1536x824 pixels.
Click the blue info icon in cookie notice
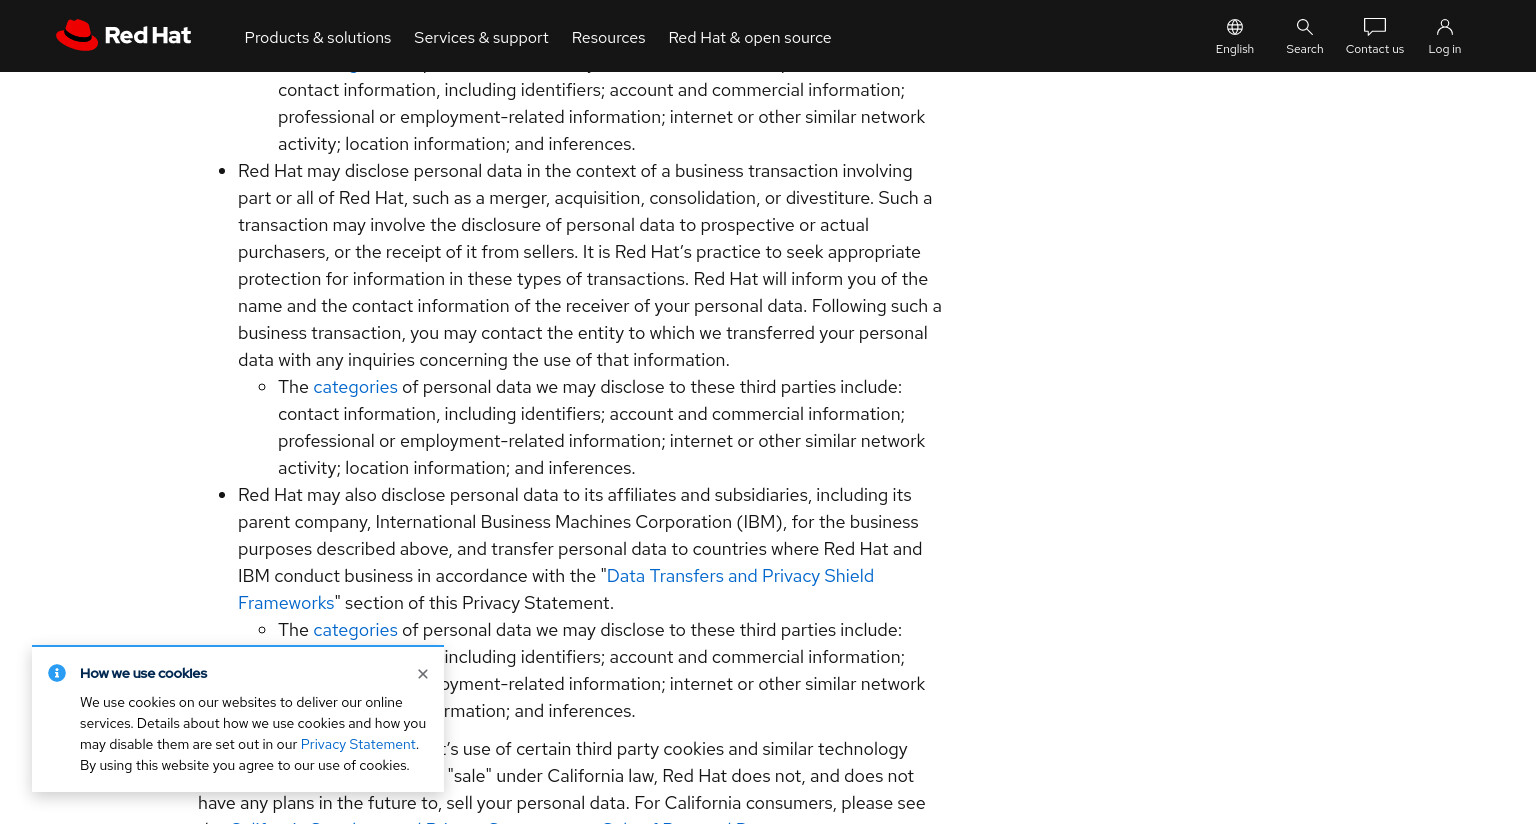pos(57,673)
